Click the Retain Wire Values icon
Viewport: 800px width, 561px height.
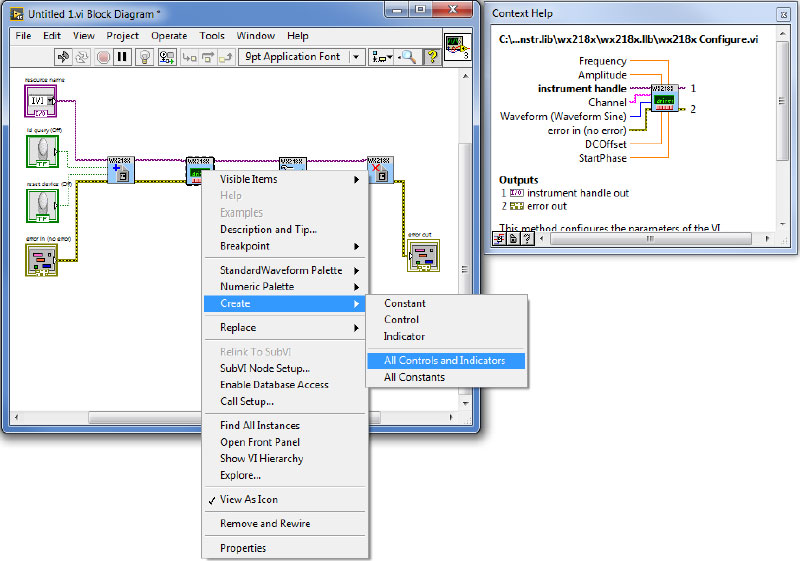pos(165,57)
